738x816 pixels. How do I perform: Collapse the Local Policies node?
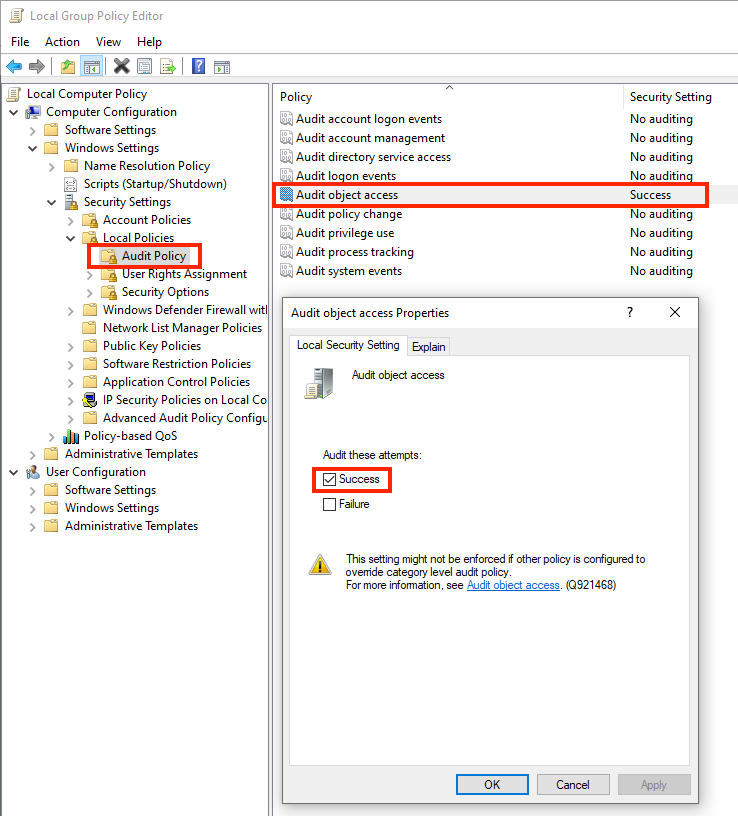(71, 238)
